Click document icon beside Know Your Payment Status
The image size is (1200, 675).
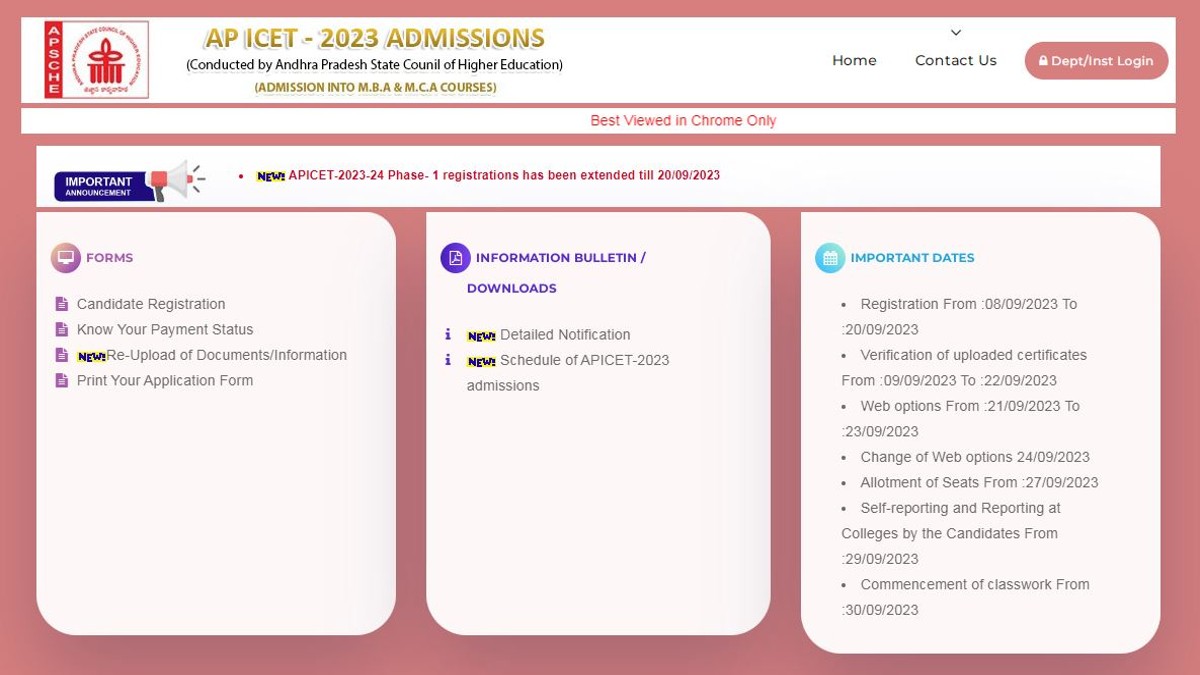pyautogui.click(x=62, y=330)
